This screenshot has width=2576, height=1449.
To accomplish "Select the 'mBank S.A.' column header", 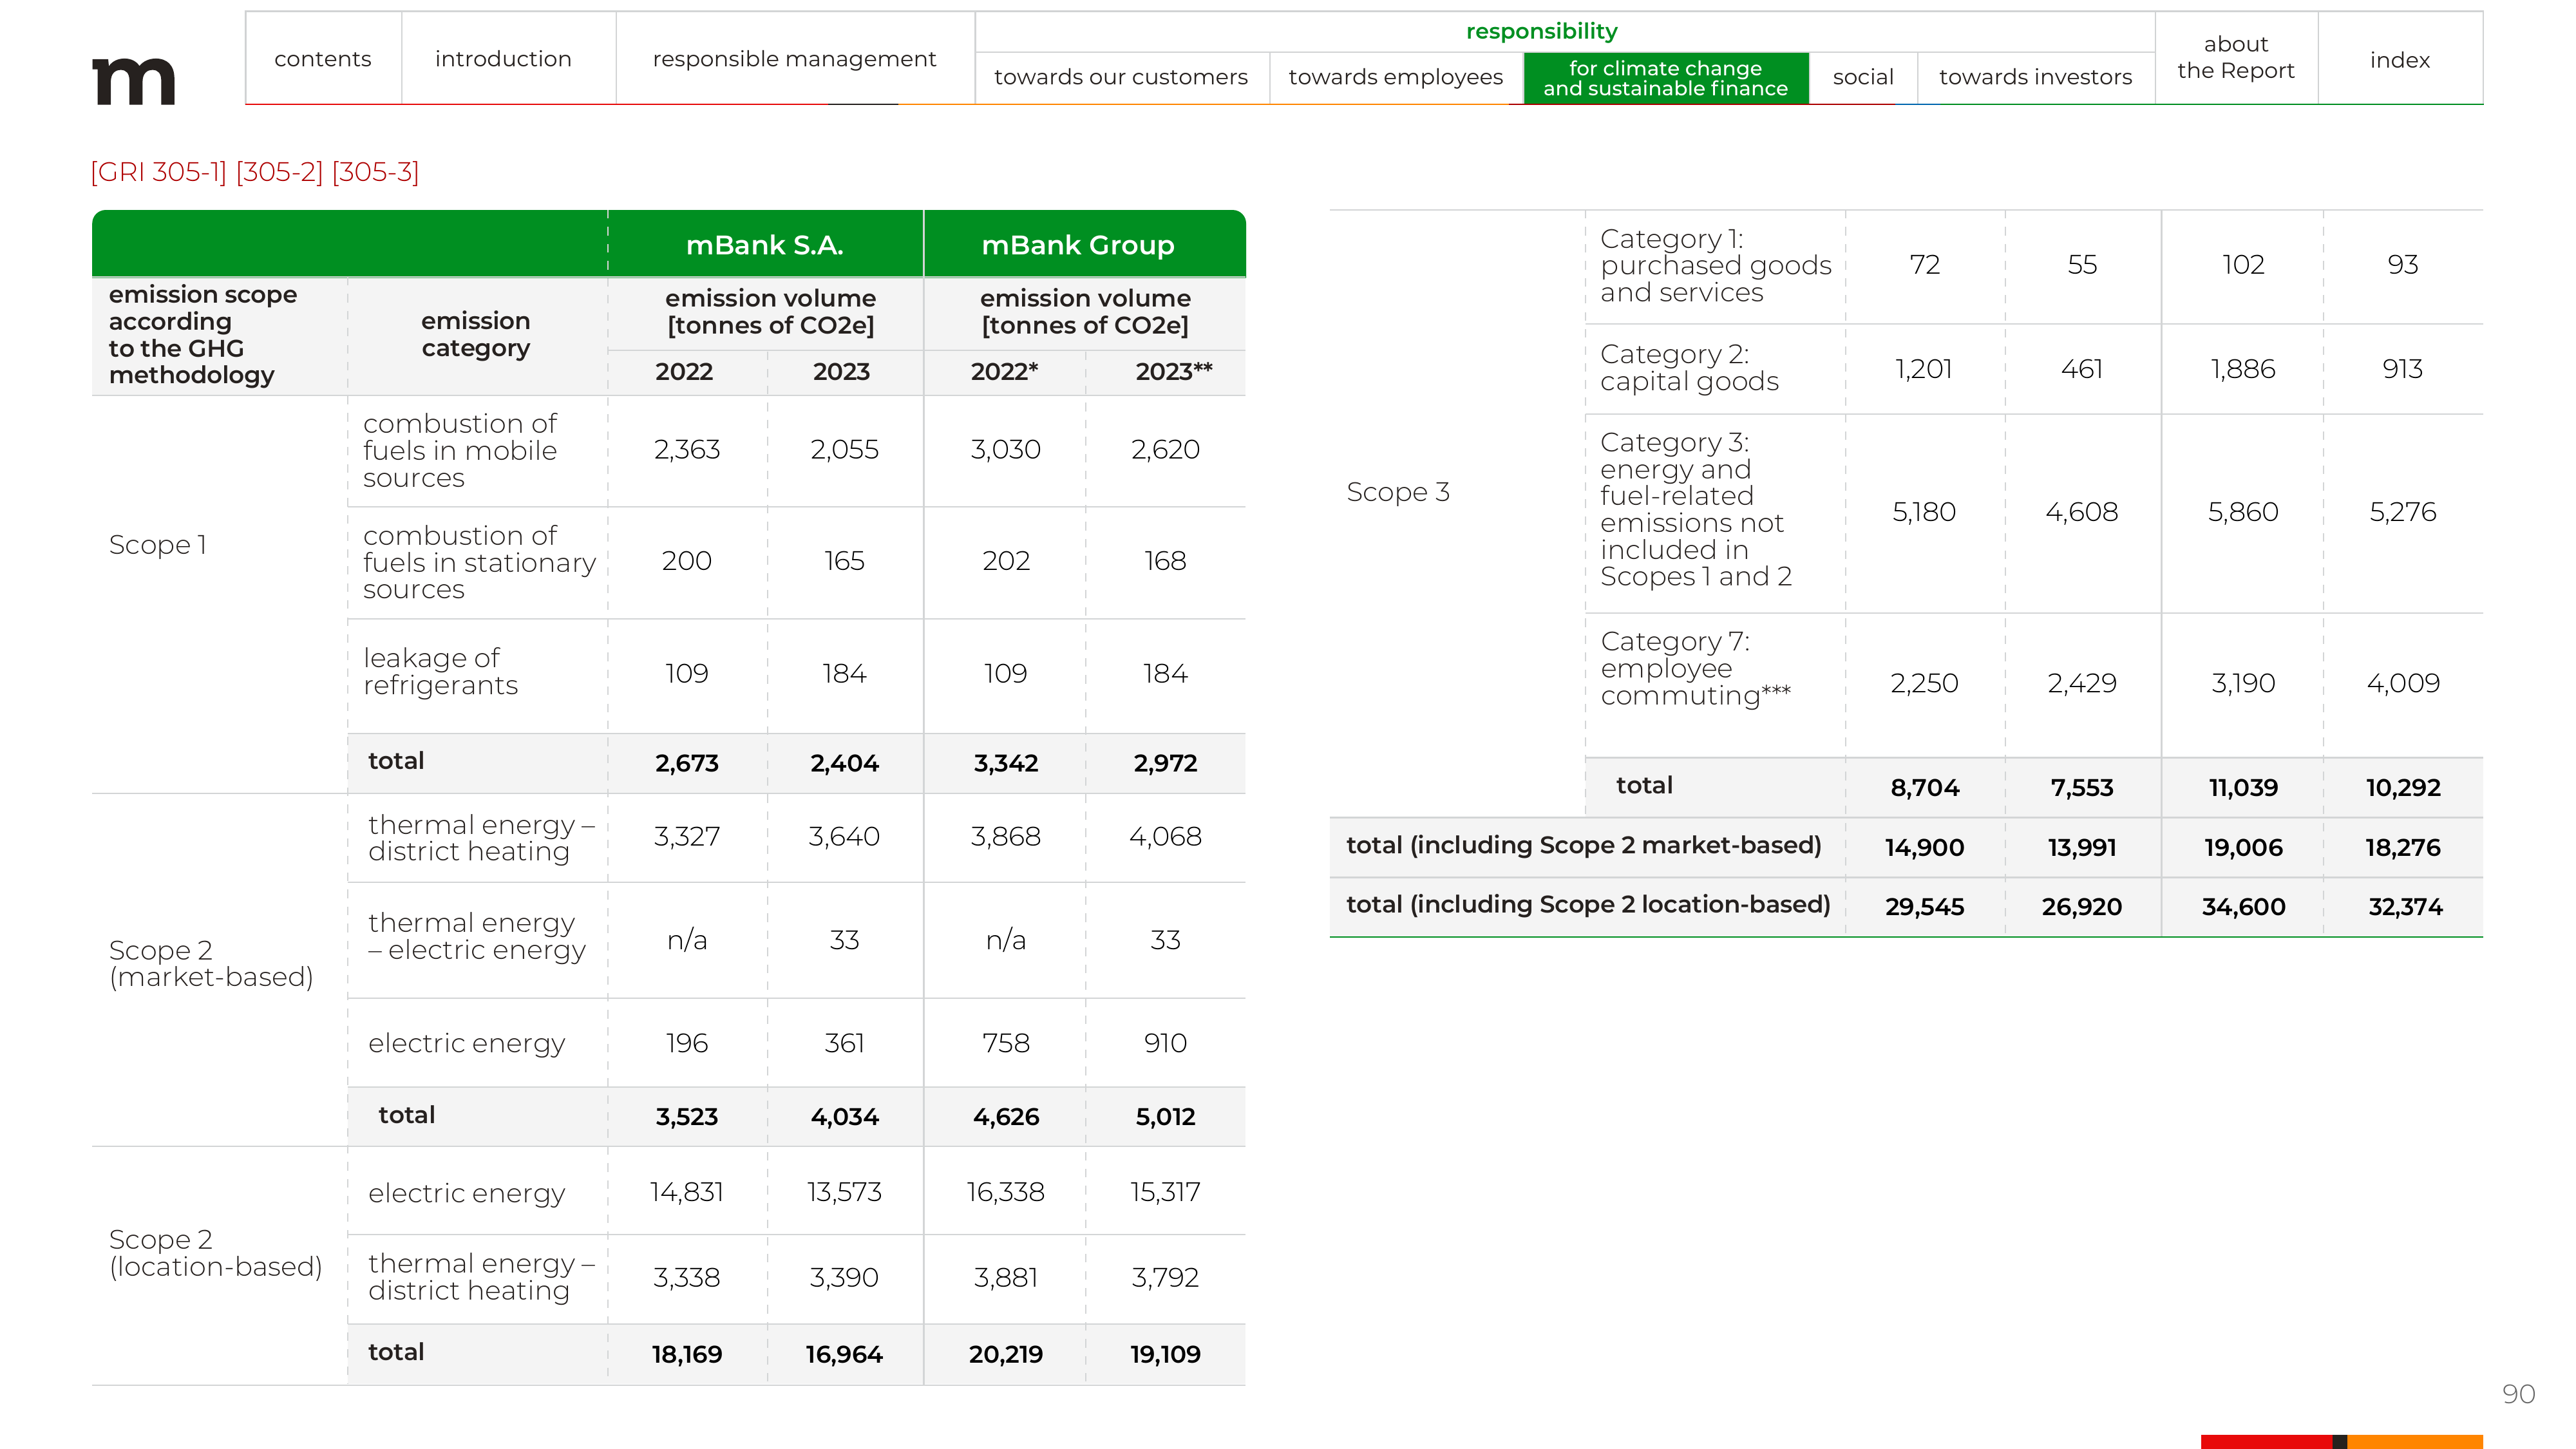I will pos(765,245).
